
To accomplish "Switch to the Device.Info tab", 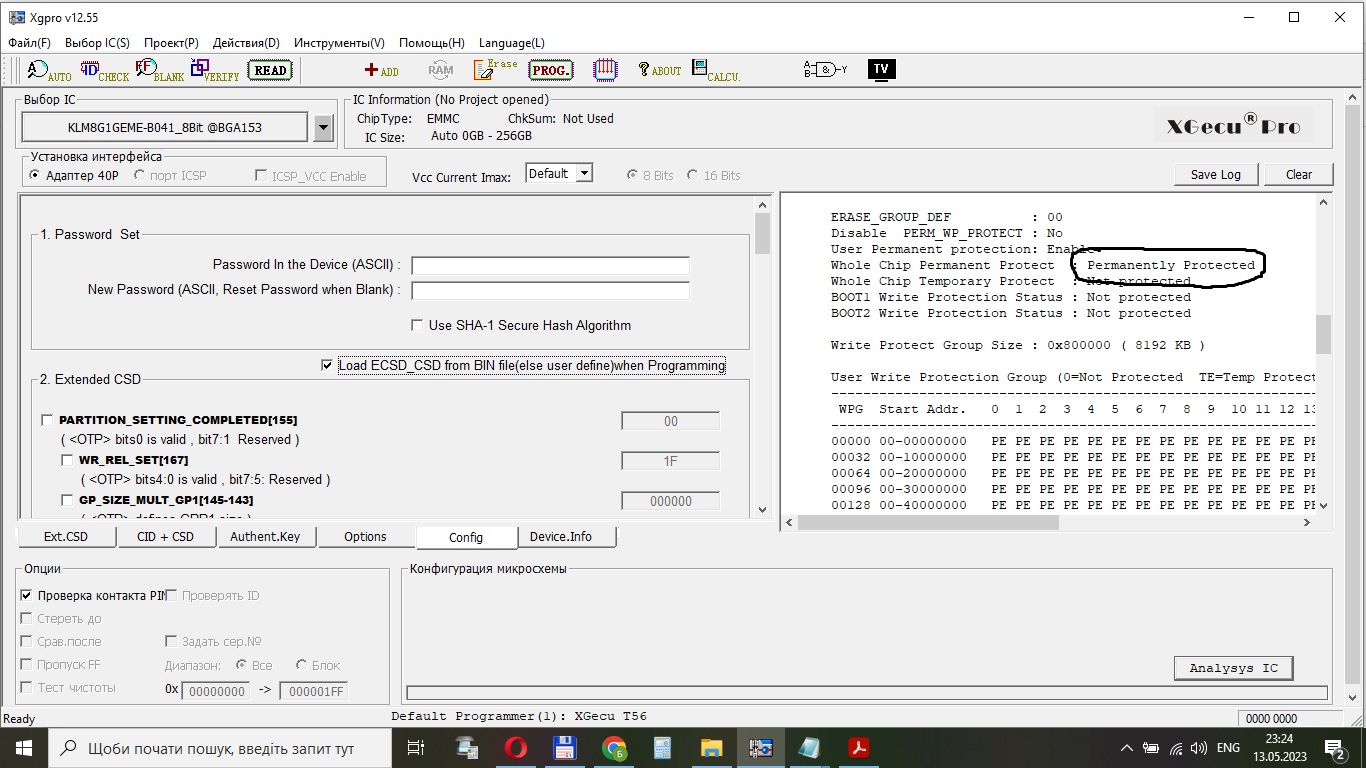I will (560, 537).
